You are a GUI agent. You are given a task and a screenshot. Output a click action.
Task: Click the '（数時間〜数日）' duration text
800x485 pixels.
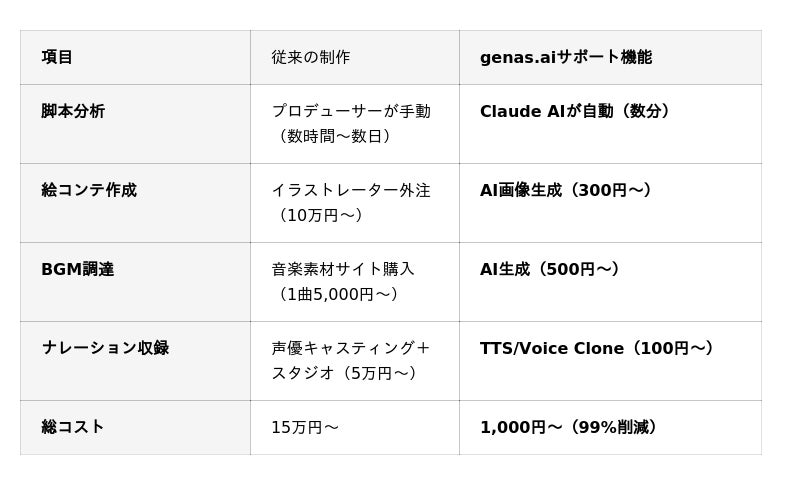click(x=335, y=136)
